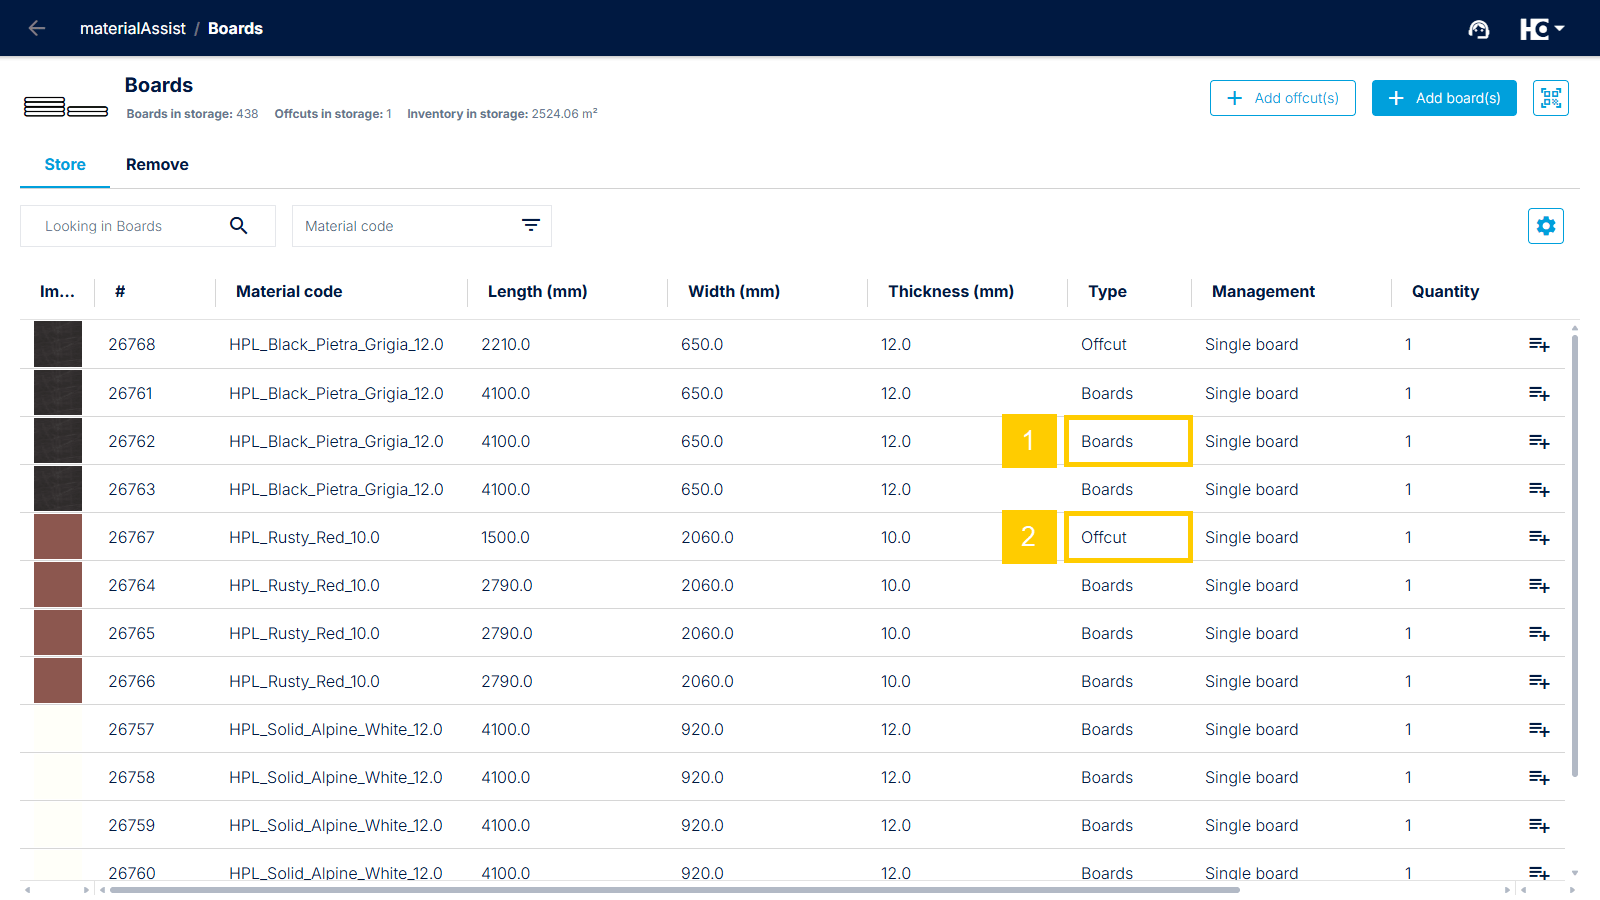Click the back arrow in the header

(x=37, y=28)
